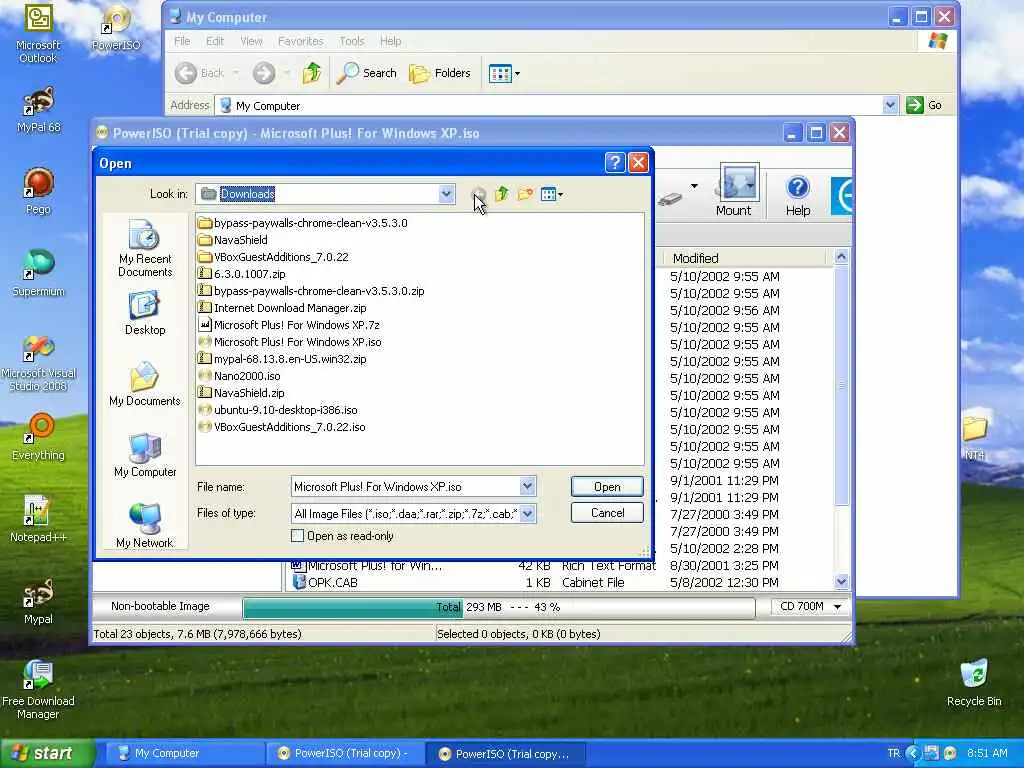Image resolution: width=1024 pixels, height=768 pixels.
Task: Click the Modified column header
Action: [x=744, y=258]
